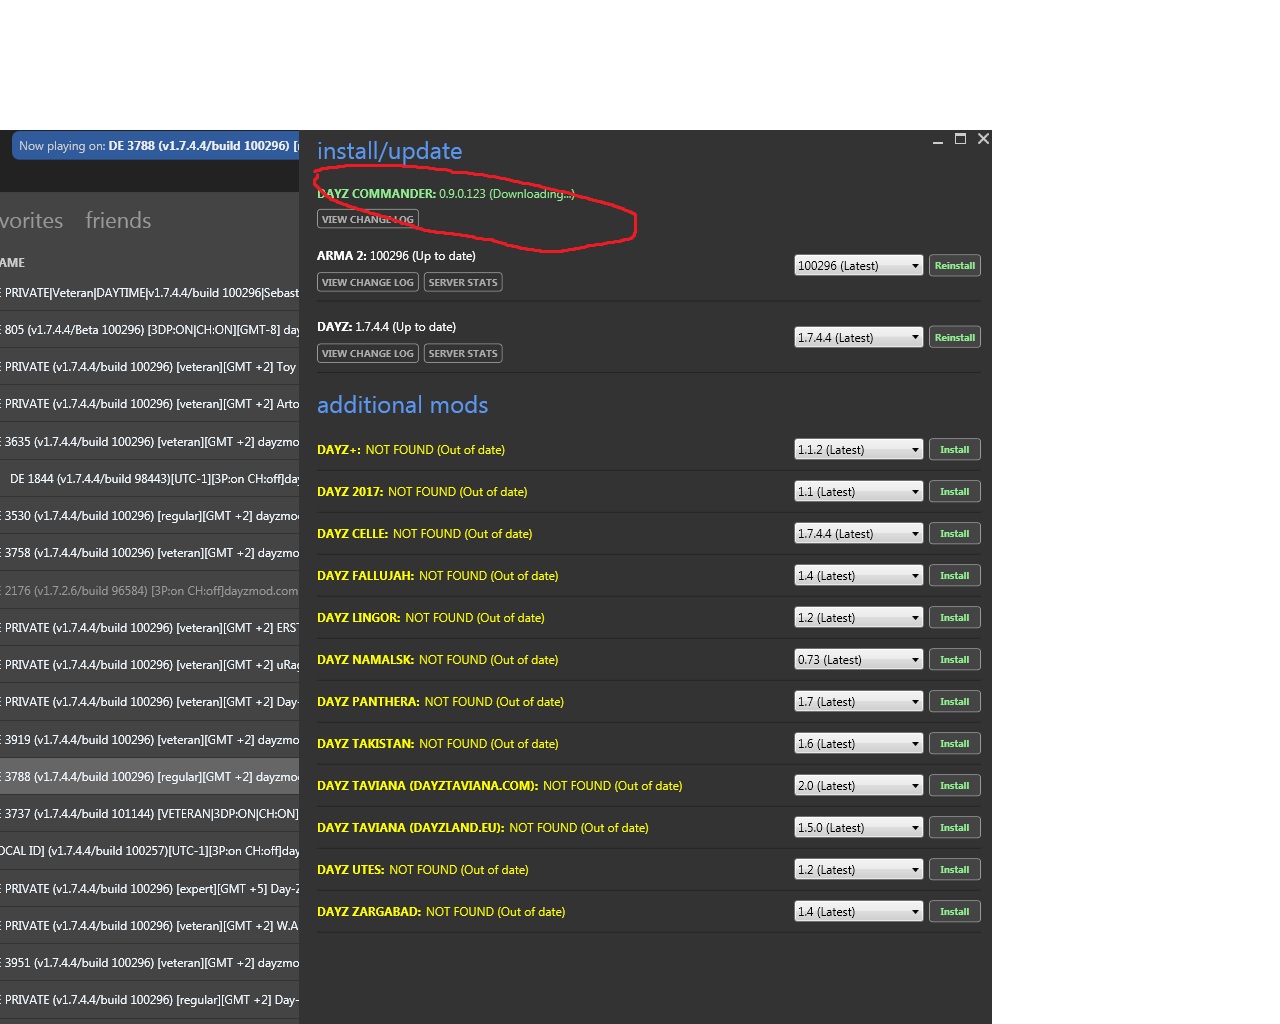1280x1024 pixels.
Task: Select server row 3635 veteran dayzmod
Action: coord(149,442)
